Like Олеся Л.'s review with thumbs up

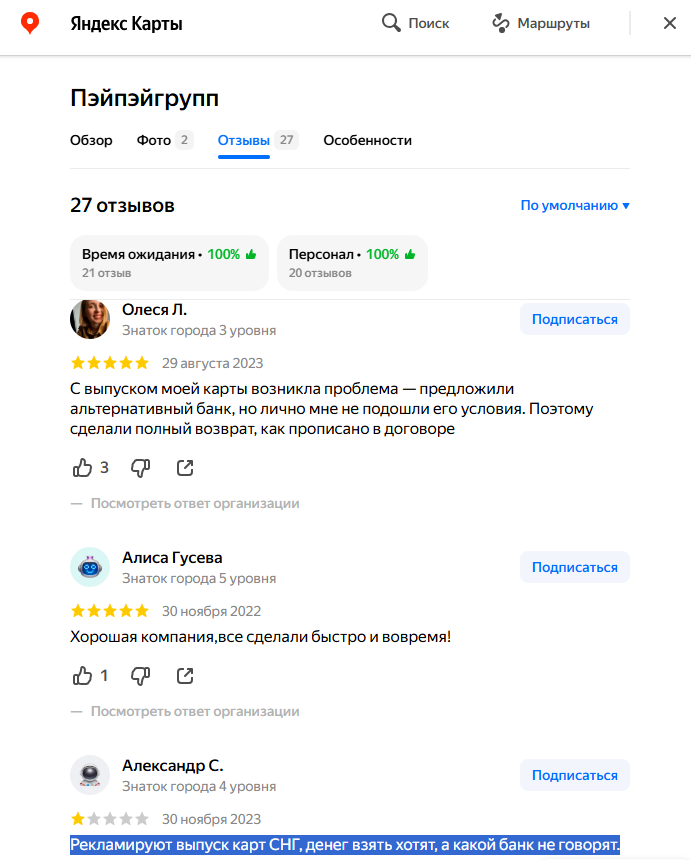[82, 468]
